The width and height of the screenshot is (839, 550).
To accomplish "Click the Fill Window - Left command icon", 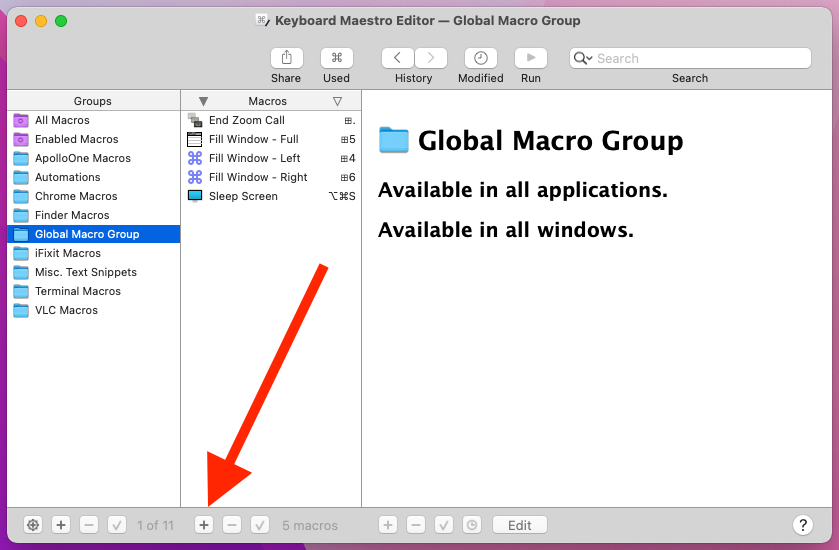I will pos(195,158).
